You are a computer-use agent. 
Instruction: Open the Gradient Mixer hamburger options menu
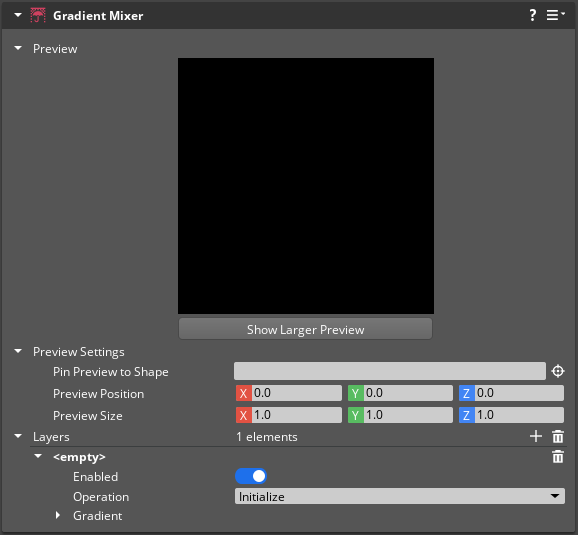pos(555,15)
